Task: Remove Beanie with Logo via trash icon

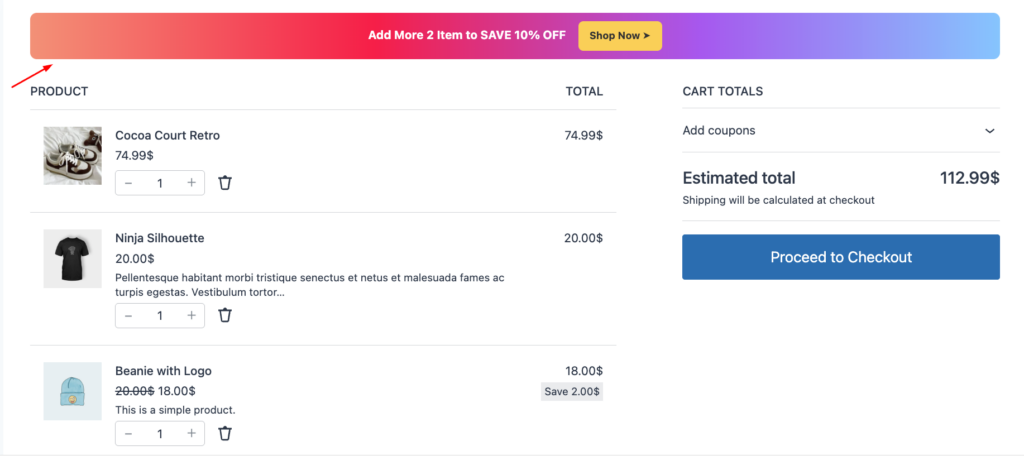Action: tap(225, 433)
